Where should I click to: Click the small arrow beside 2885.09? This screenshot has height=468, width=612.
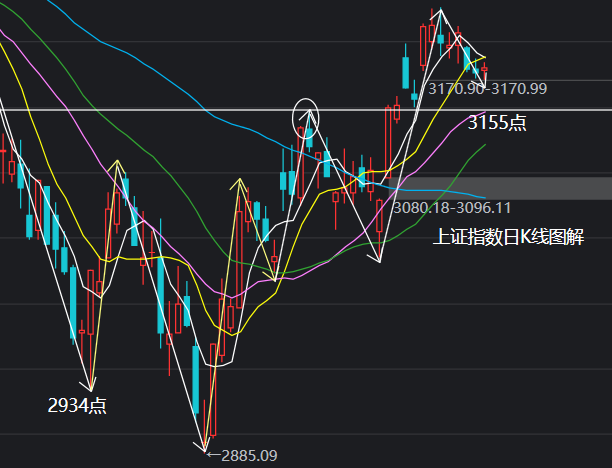tap(211, 455)
